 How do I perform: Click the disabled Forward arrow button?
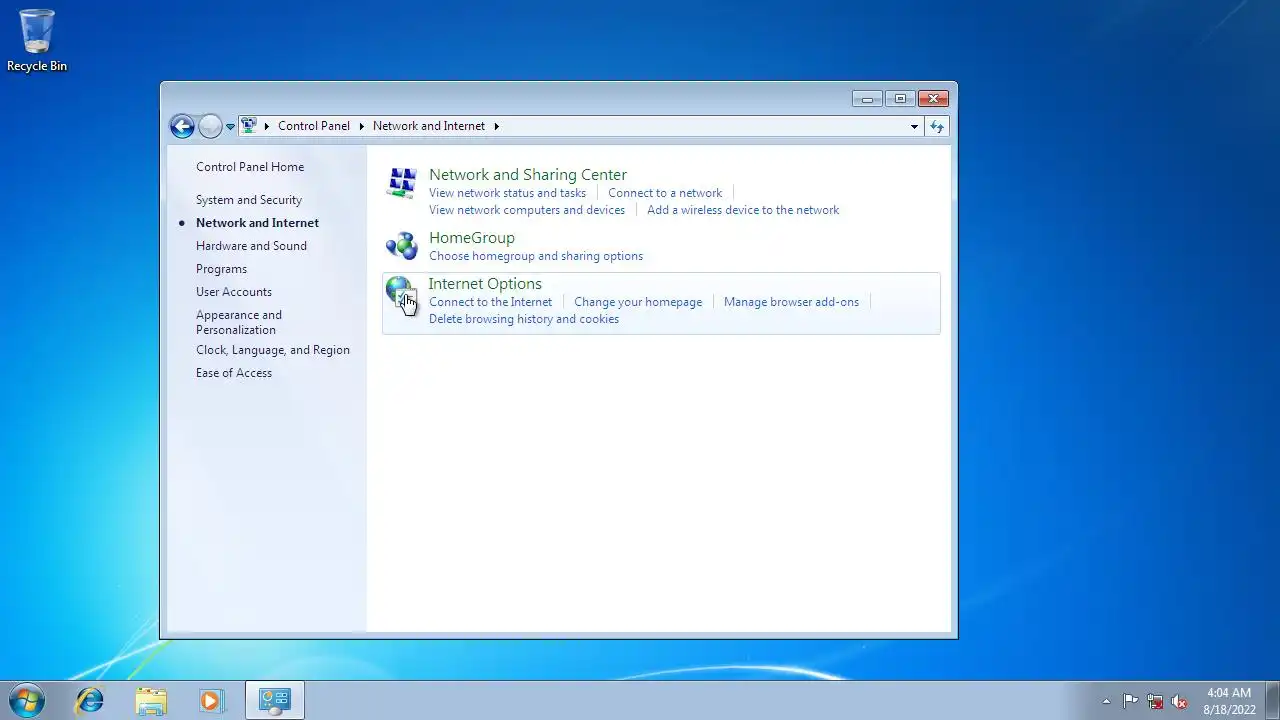pos(210,126)
